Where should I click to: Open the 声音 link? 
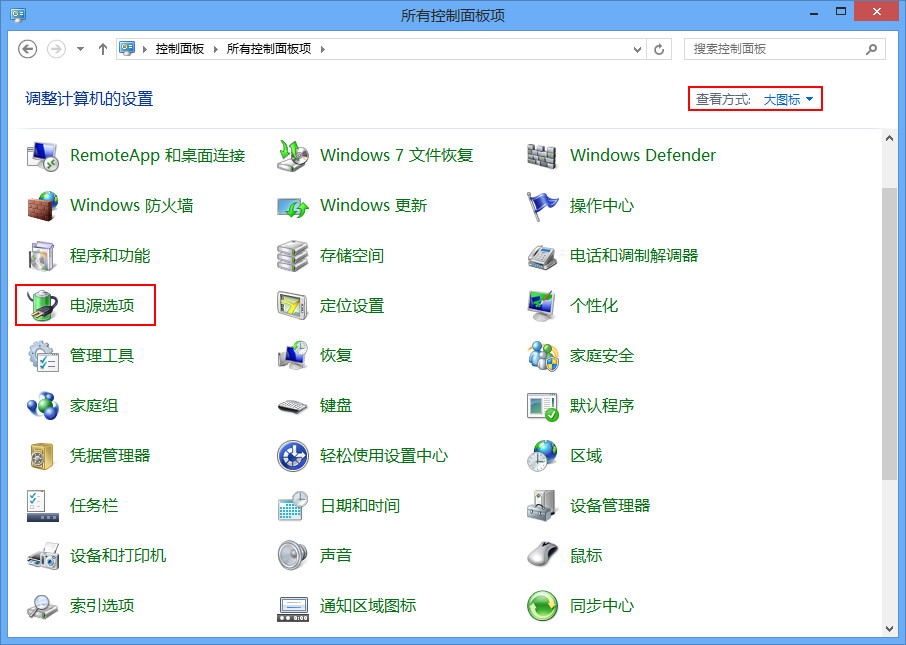336,556
